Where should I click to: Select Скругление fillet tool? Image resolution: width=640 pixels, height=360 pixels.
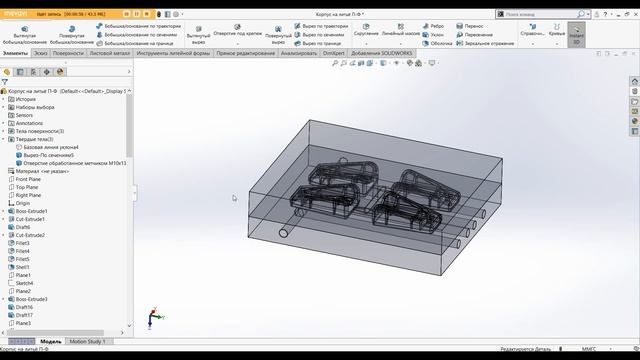366,30
